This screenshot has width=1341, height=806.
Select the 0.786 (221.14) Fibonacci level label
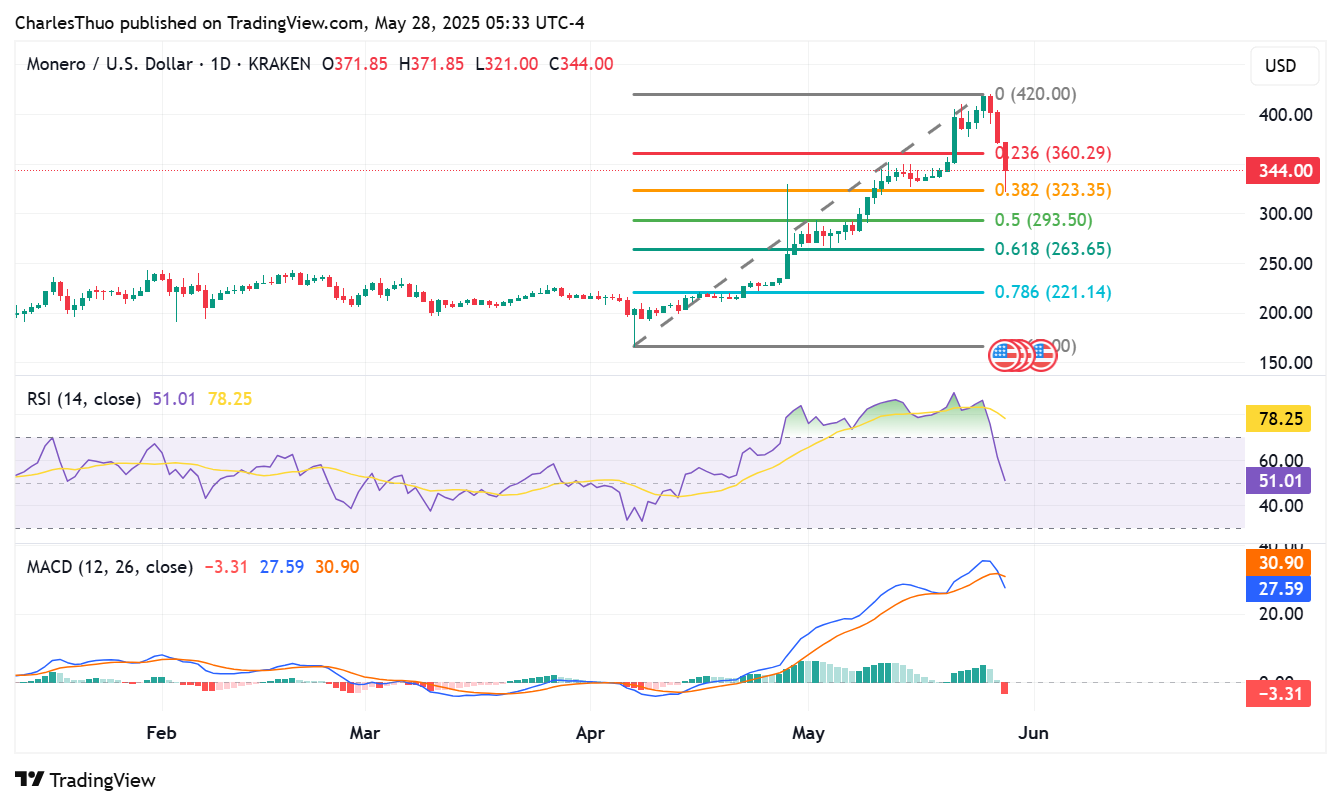pos(1053,292)
